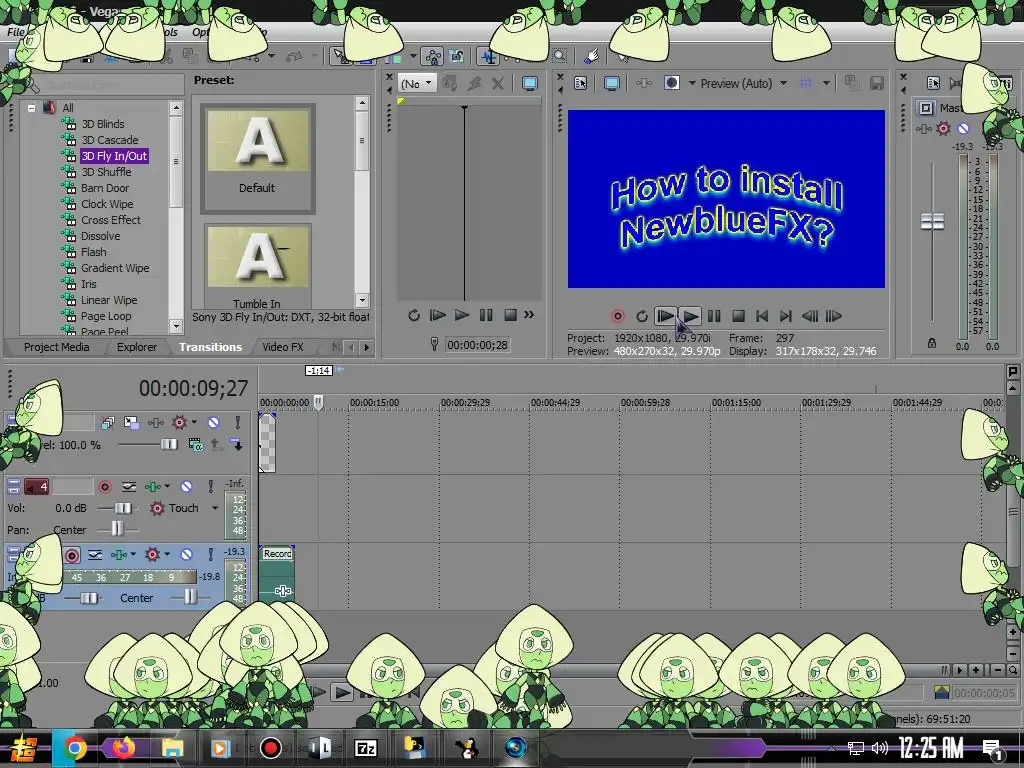This screenshot has width=1024, height=768.
Task: Switch to the Explorer tab
Action: [x=136, y=347]
